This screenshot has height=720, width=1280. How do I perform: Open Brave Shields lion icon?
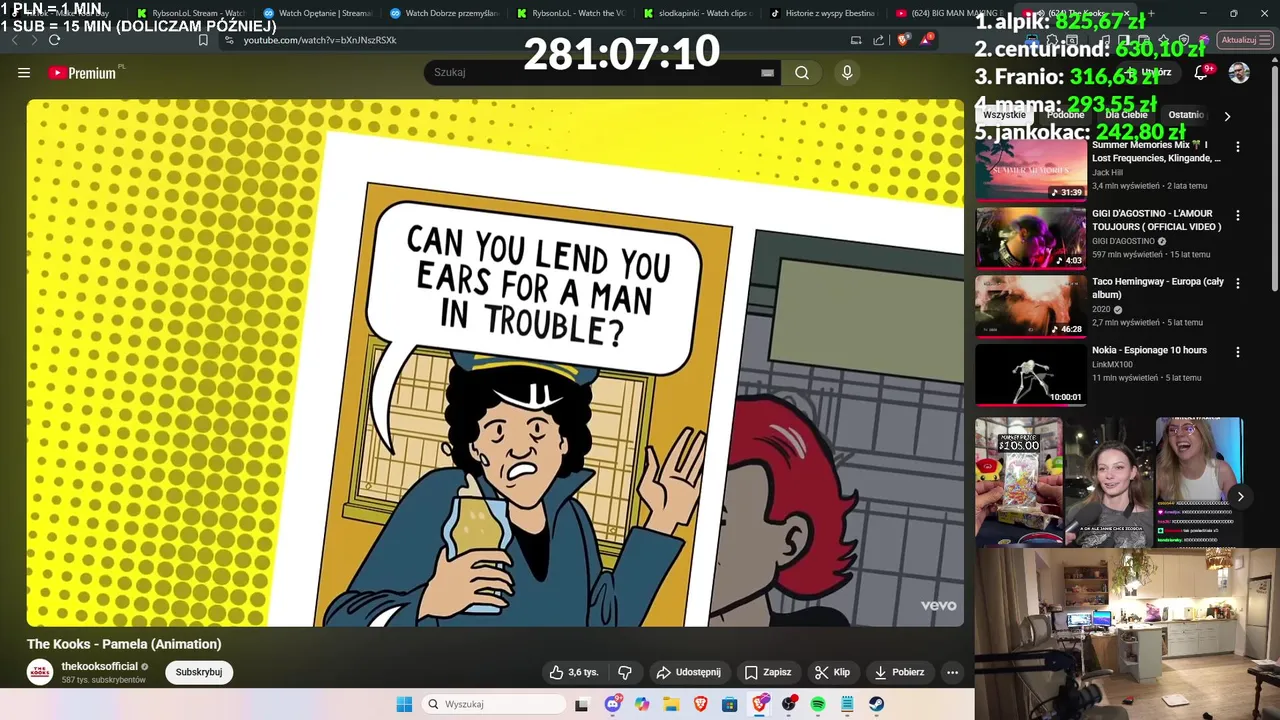point(904,40)
